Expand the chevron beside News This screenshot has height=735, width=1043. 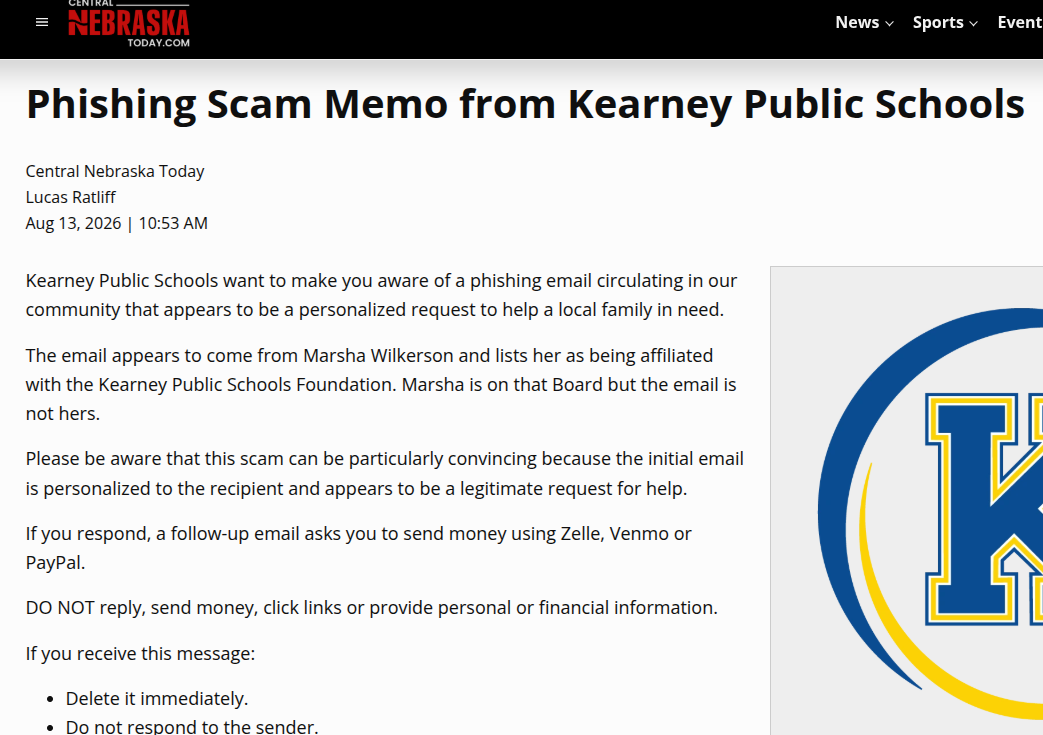coord(889,23)
